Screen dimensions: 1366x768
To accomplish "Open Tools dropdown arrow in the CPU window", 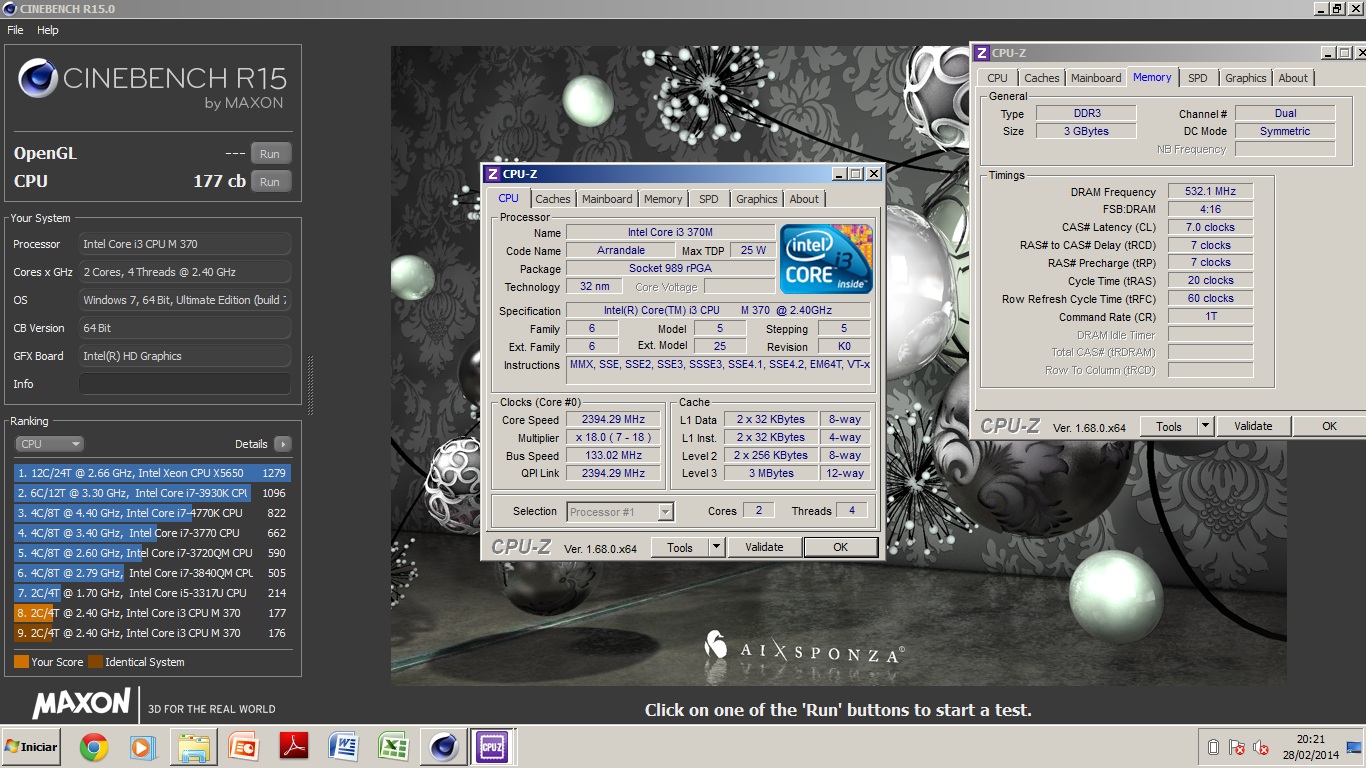I will pyautogui.click(x=716, y=547).
